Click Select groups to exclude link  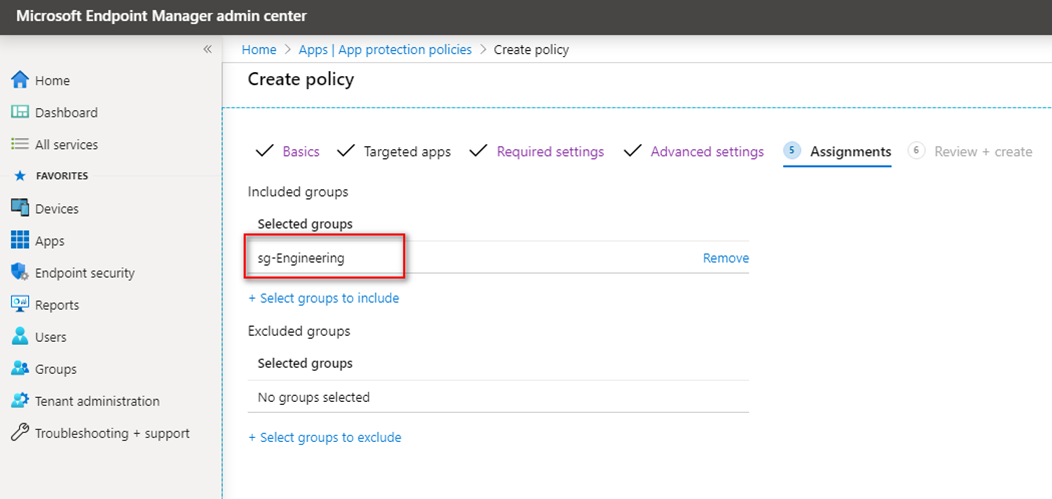pyautogui.click(x=325, y=437)
